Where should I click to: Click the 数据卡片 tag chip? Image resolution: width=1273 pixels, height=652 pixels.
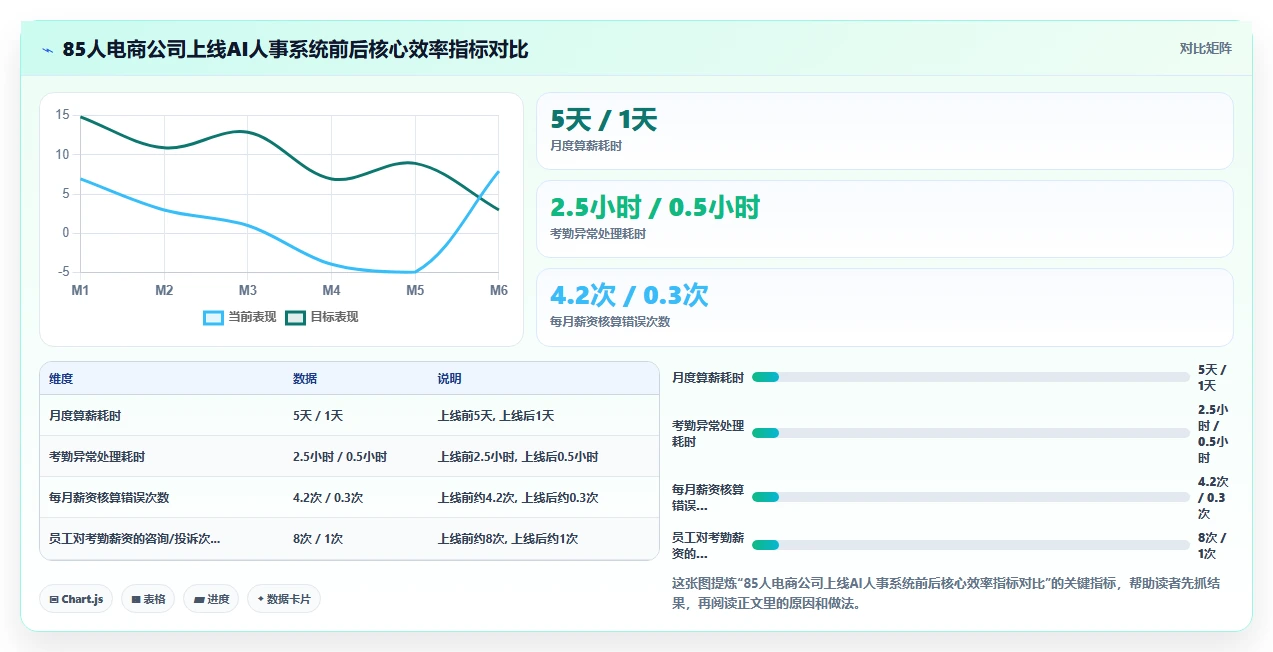284,599
